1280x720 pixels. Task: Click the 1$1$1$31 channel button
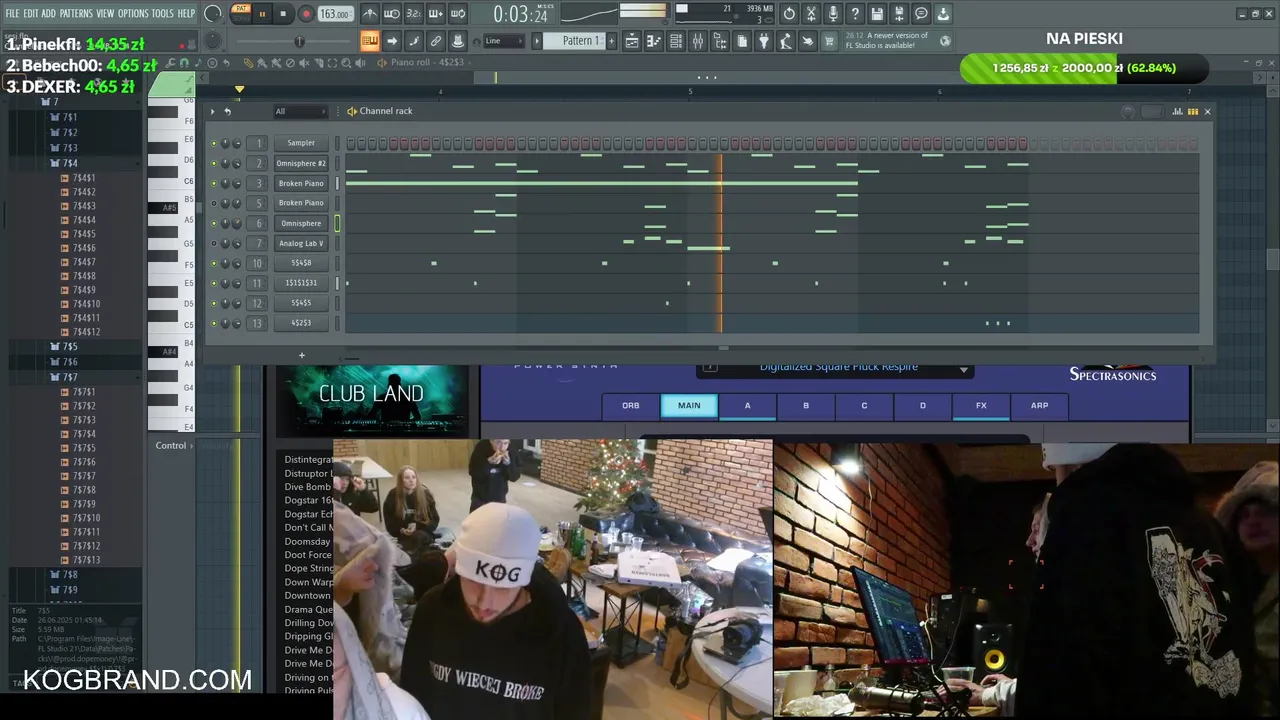point(301,283)
